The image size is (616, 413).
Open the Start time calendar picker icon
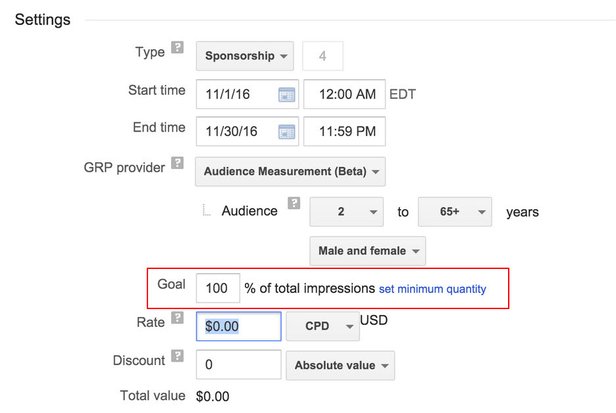click(286, 96)
